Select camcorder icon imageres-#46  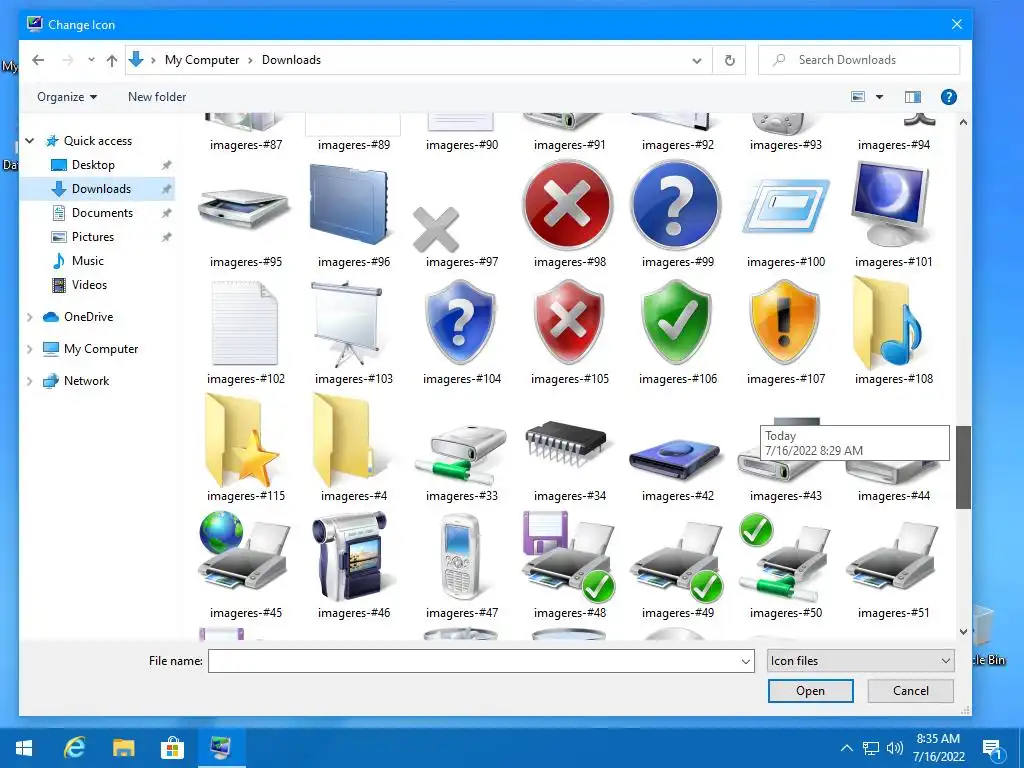350,556
